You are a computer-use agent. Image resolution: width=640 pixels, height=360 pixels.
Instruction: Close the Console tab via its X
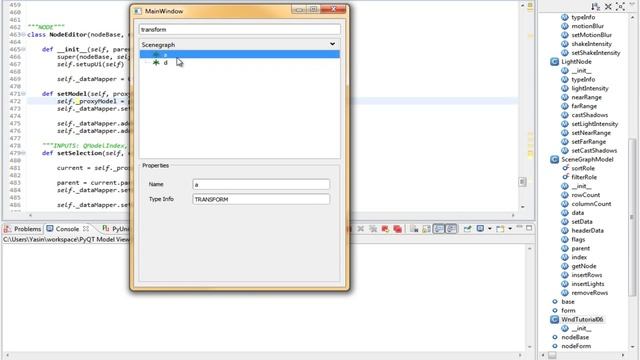pyautogui.click(x=86, y=229)
